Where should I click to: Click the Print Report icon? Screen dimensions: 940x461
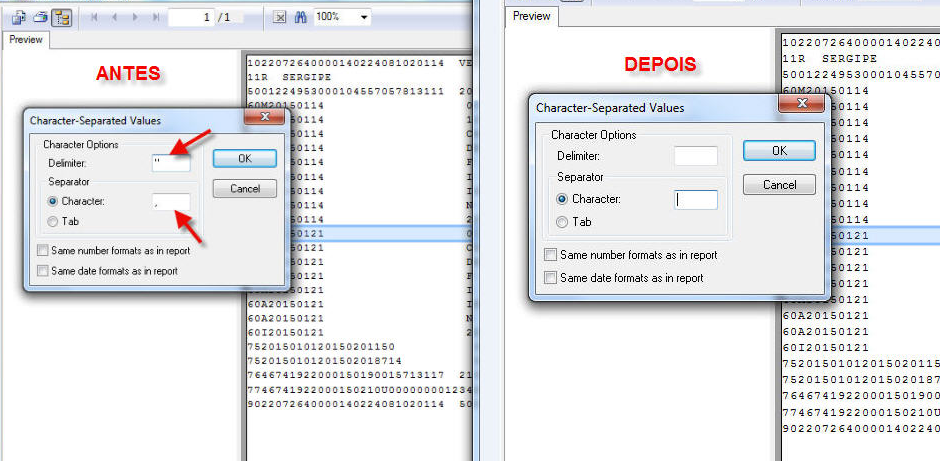(40, 17)
